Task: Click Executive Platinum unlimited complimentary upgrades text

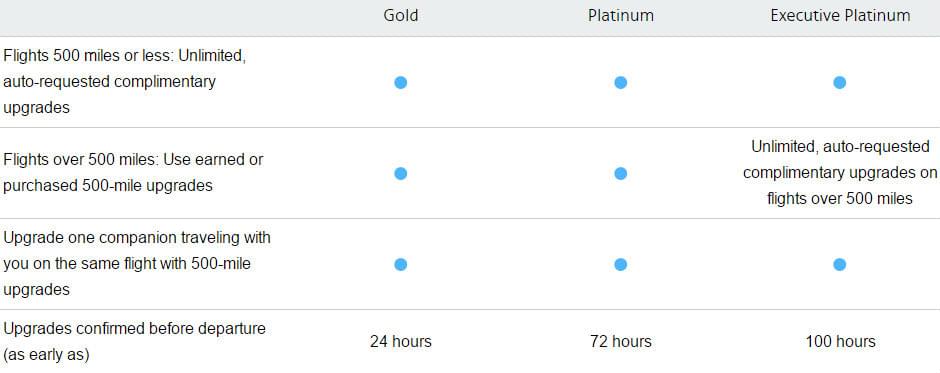Action: [x=840, y=173]
